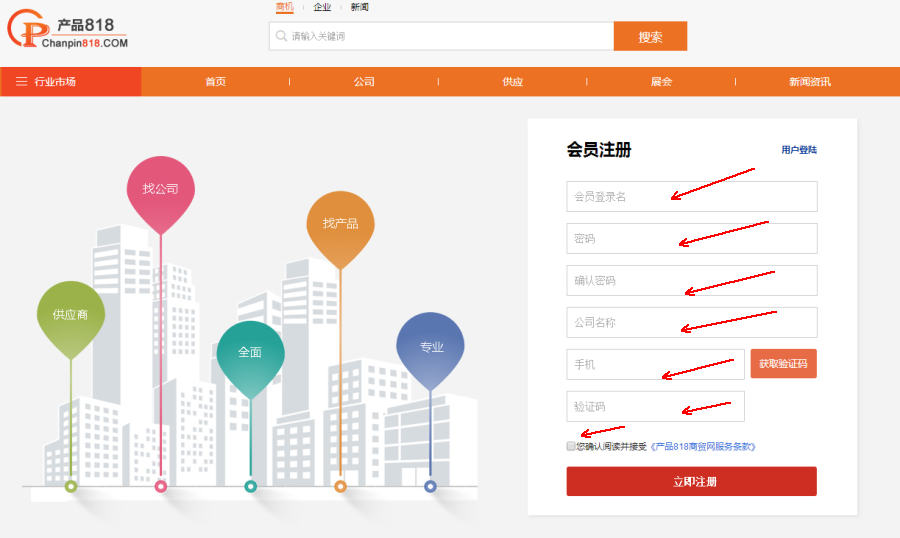Click the Chanpin818.COM logo
900x538 pixels.
coord(68,32)
